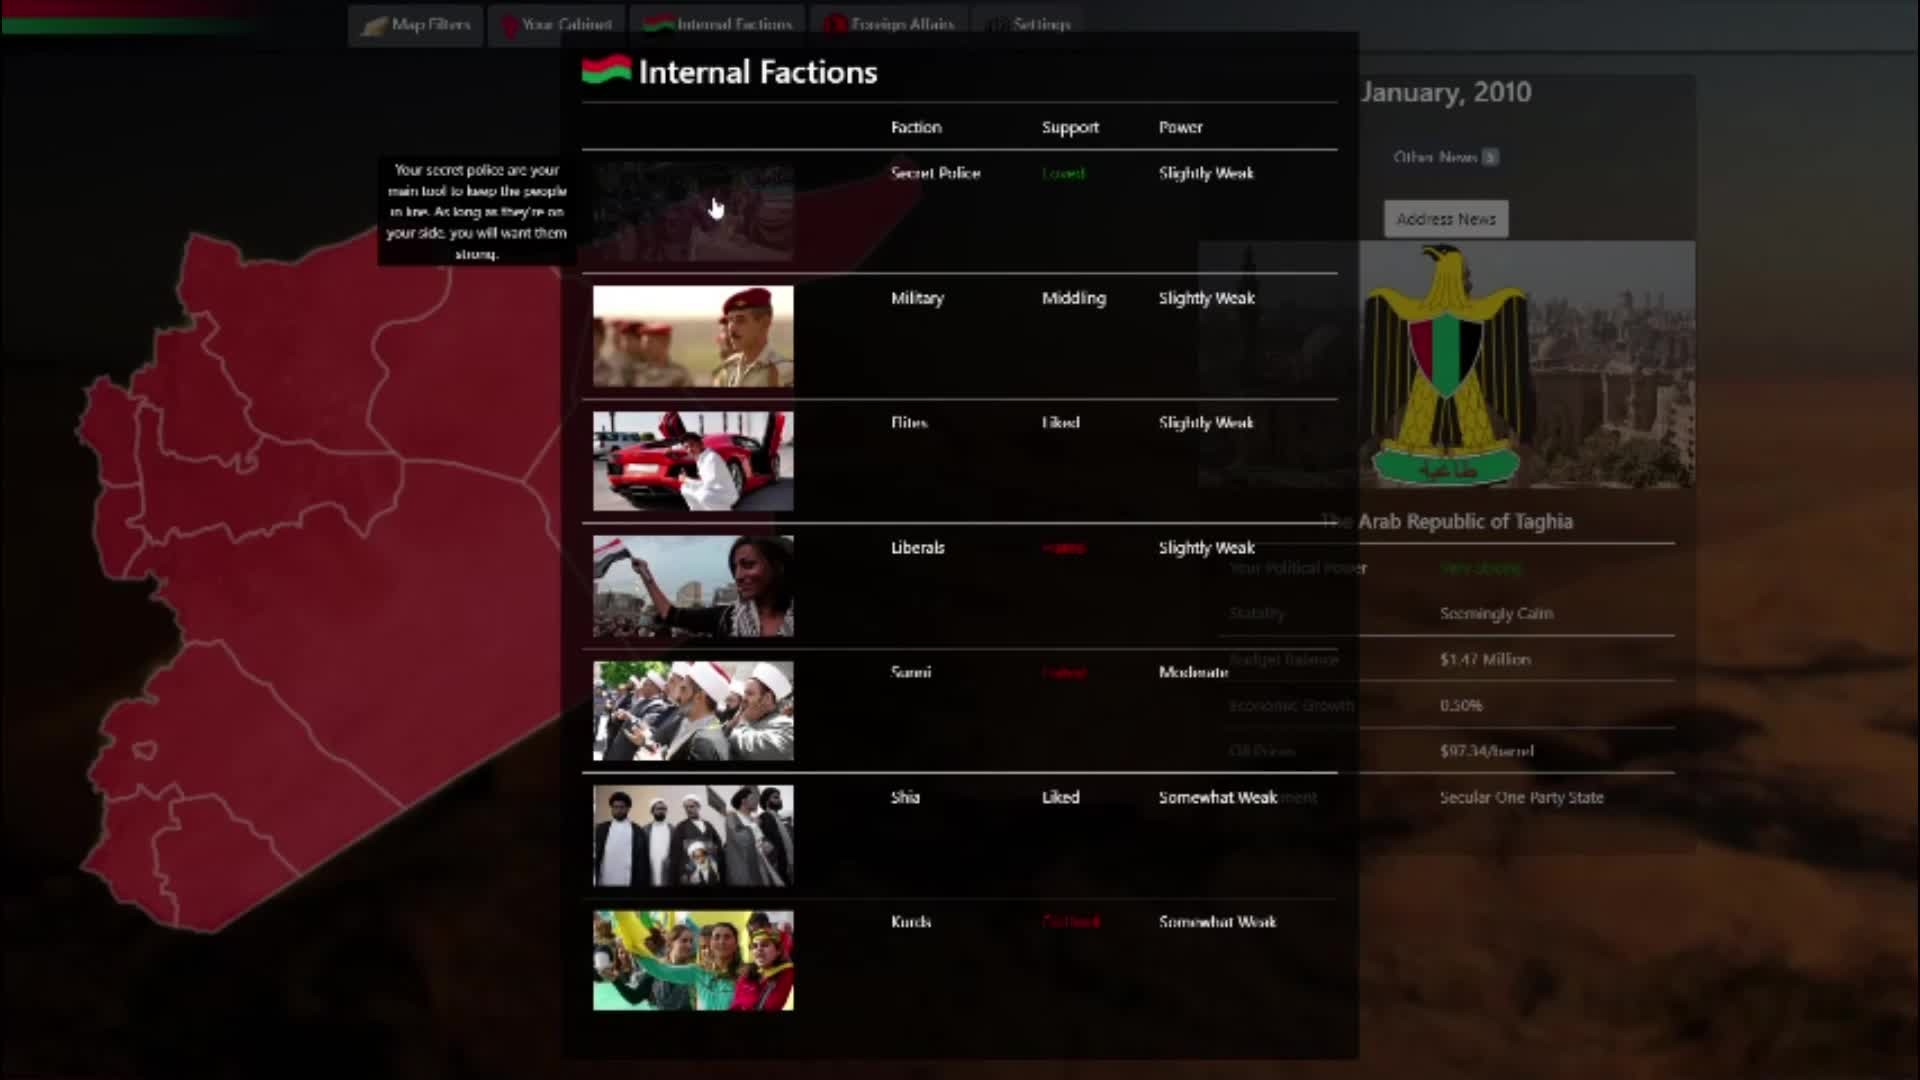Select the Kurds faction image
The height and width of the screenshot is (1080, 1920).
point(693,960)
